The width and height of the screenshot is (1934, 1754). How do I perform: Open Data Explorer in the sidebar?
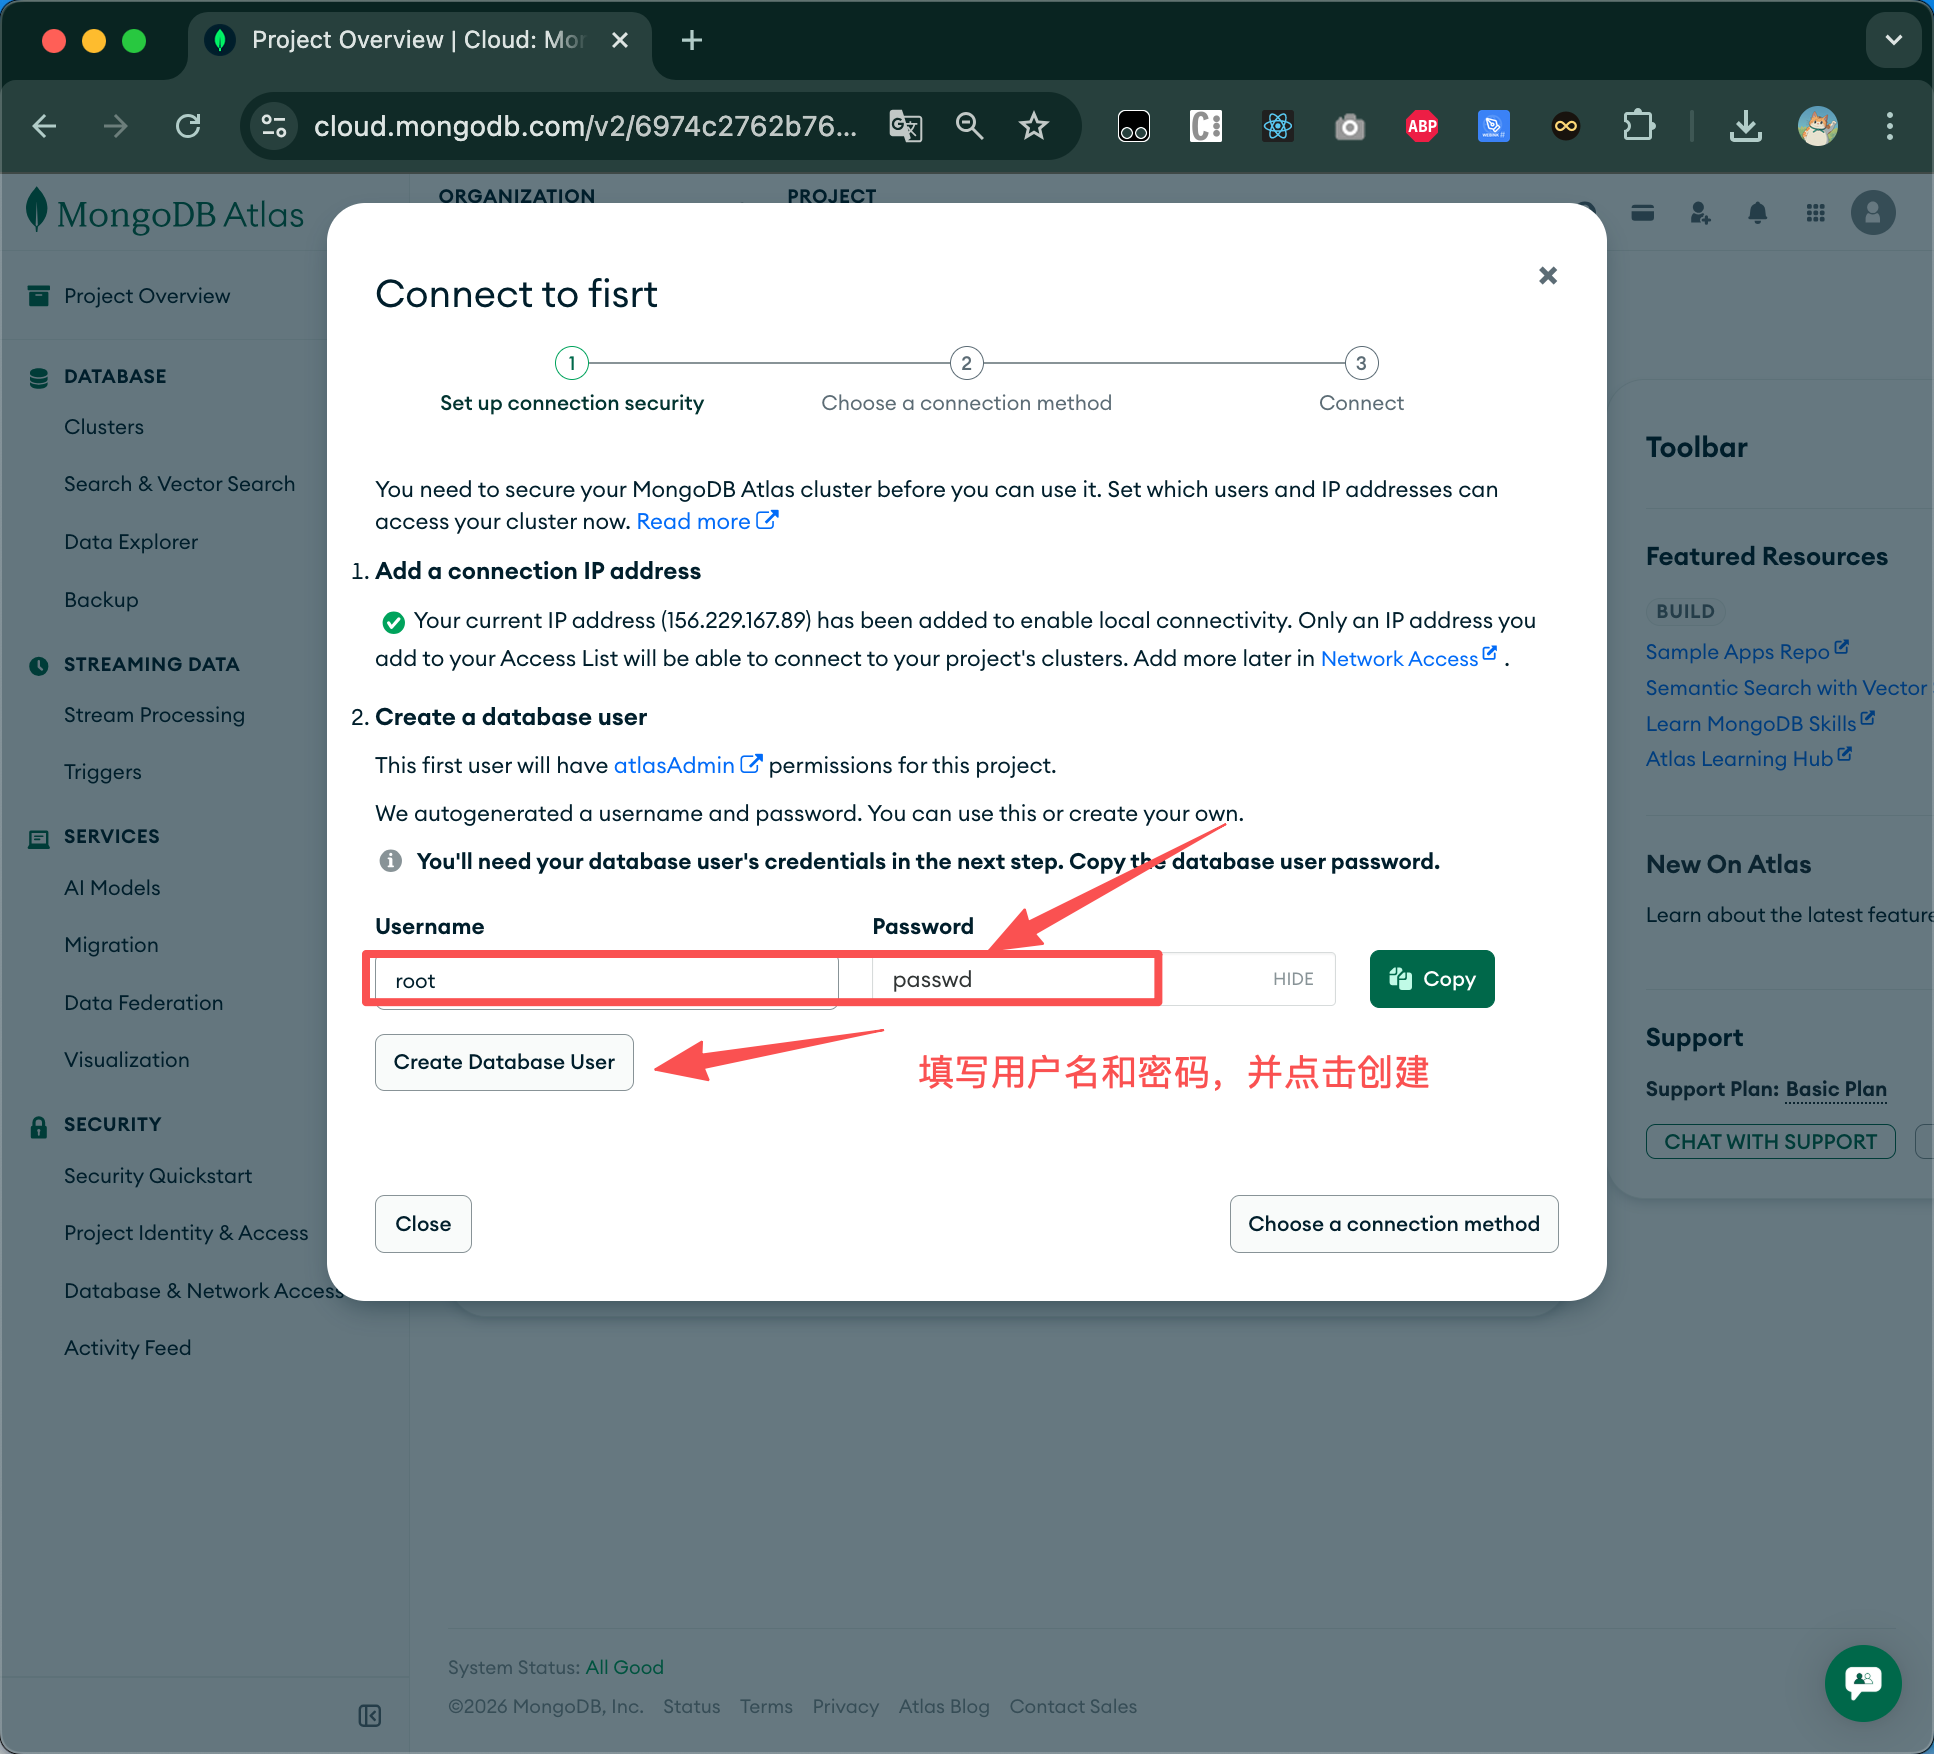click(131, 542)
